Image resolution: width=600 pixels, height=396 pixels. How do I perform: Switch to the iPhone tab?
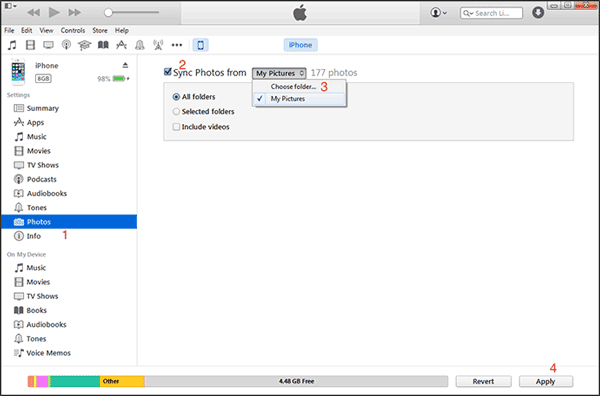(300, 45)
